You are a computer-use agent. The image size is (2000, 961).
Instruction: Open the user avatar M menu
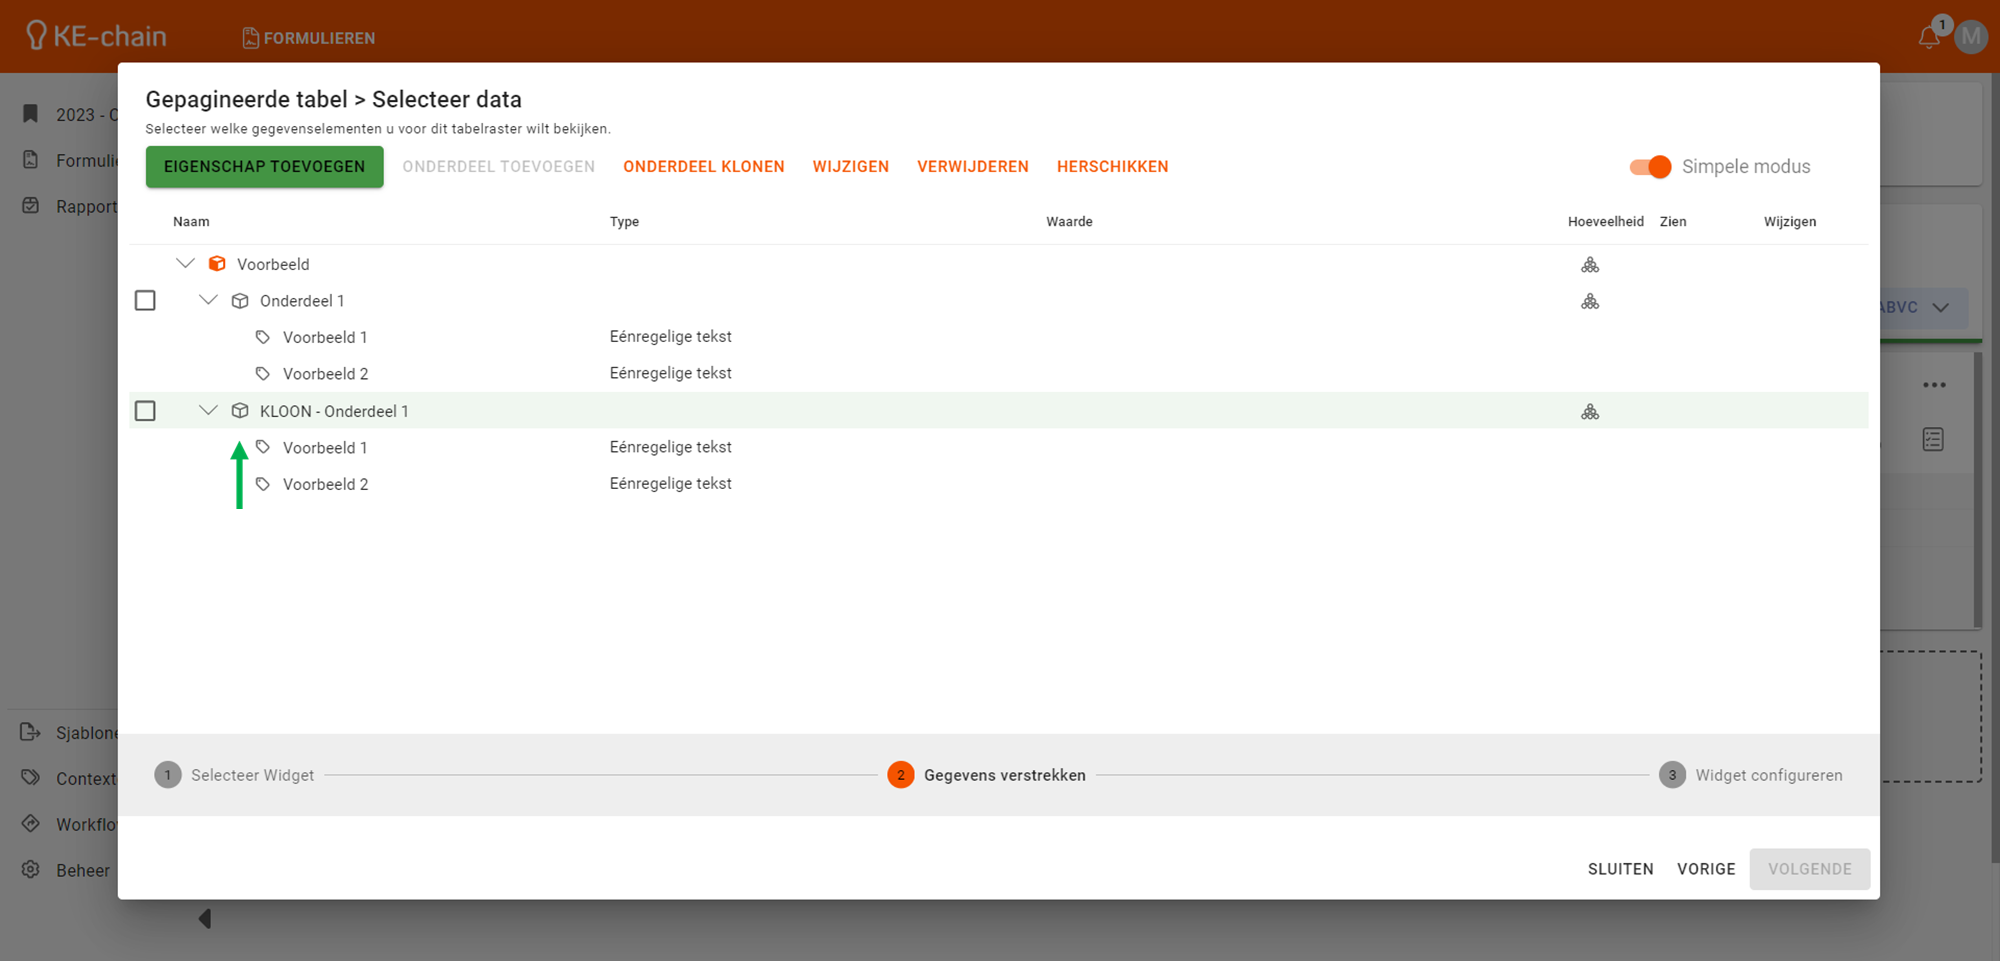[1971, 38]
